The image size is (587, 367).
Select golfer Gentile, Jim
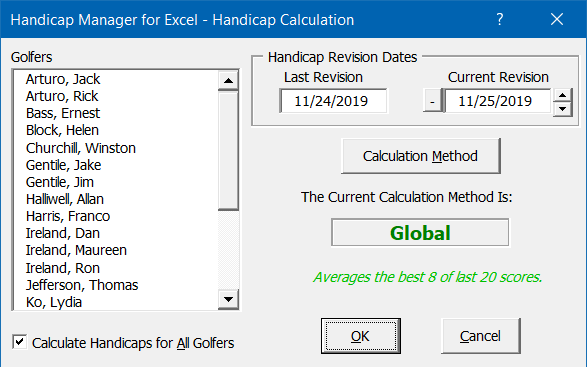116,182
